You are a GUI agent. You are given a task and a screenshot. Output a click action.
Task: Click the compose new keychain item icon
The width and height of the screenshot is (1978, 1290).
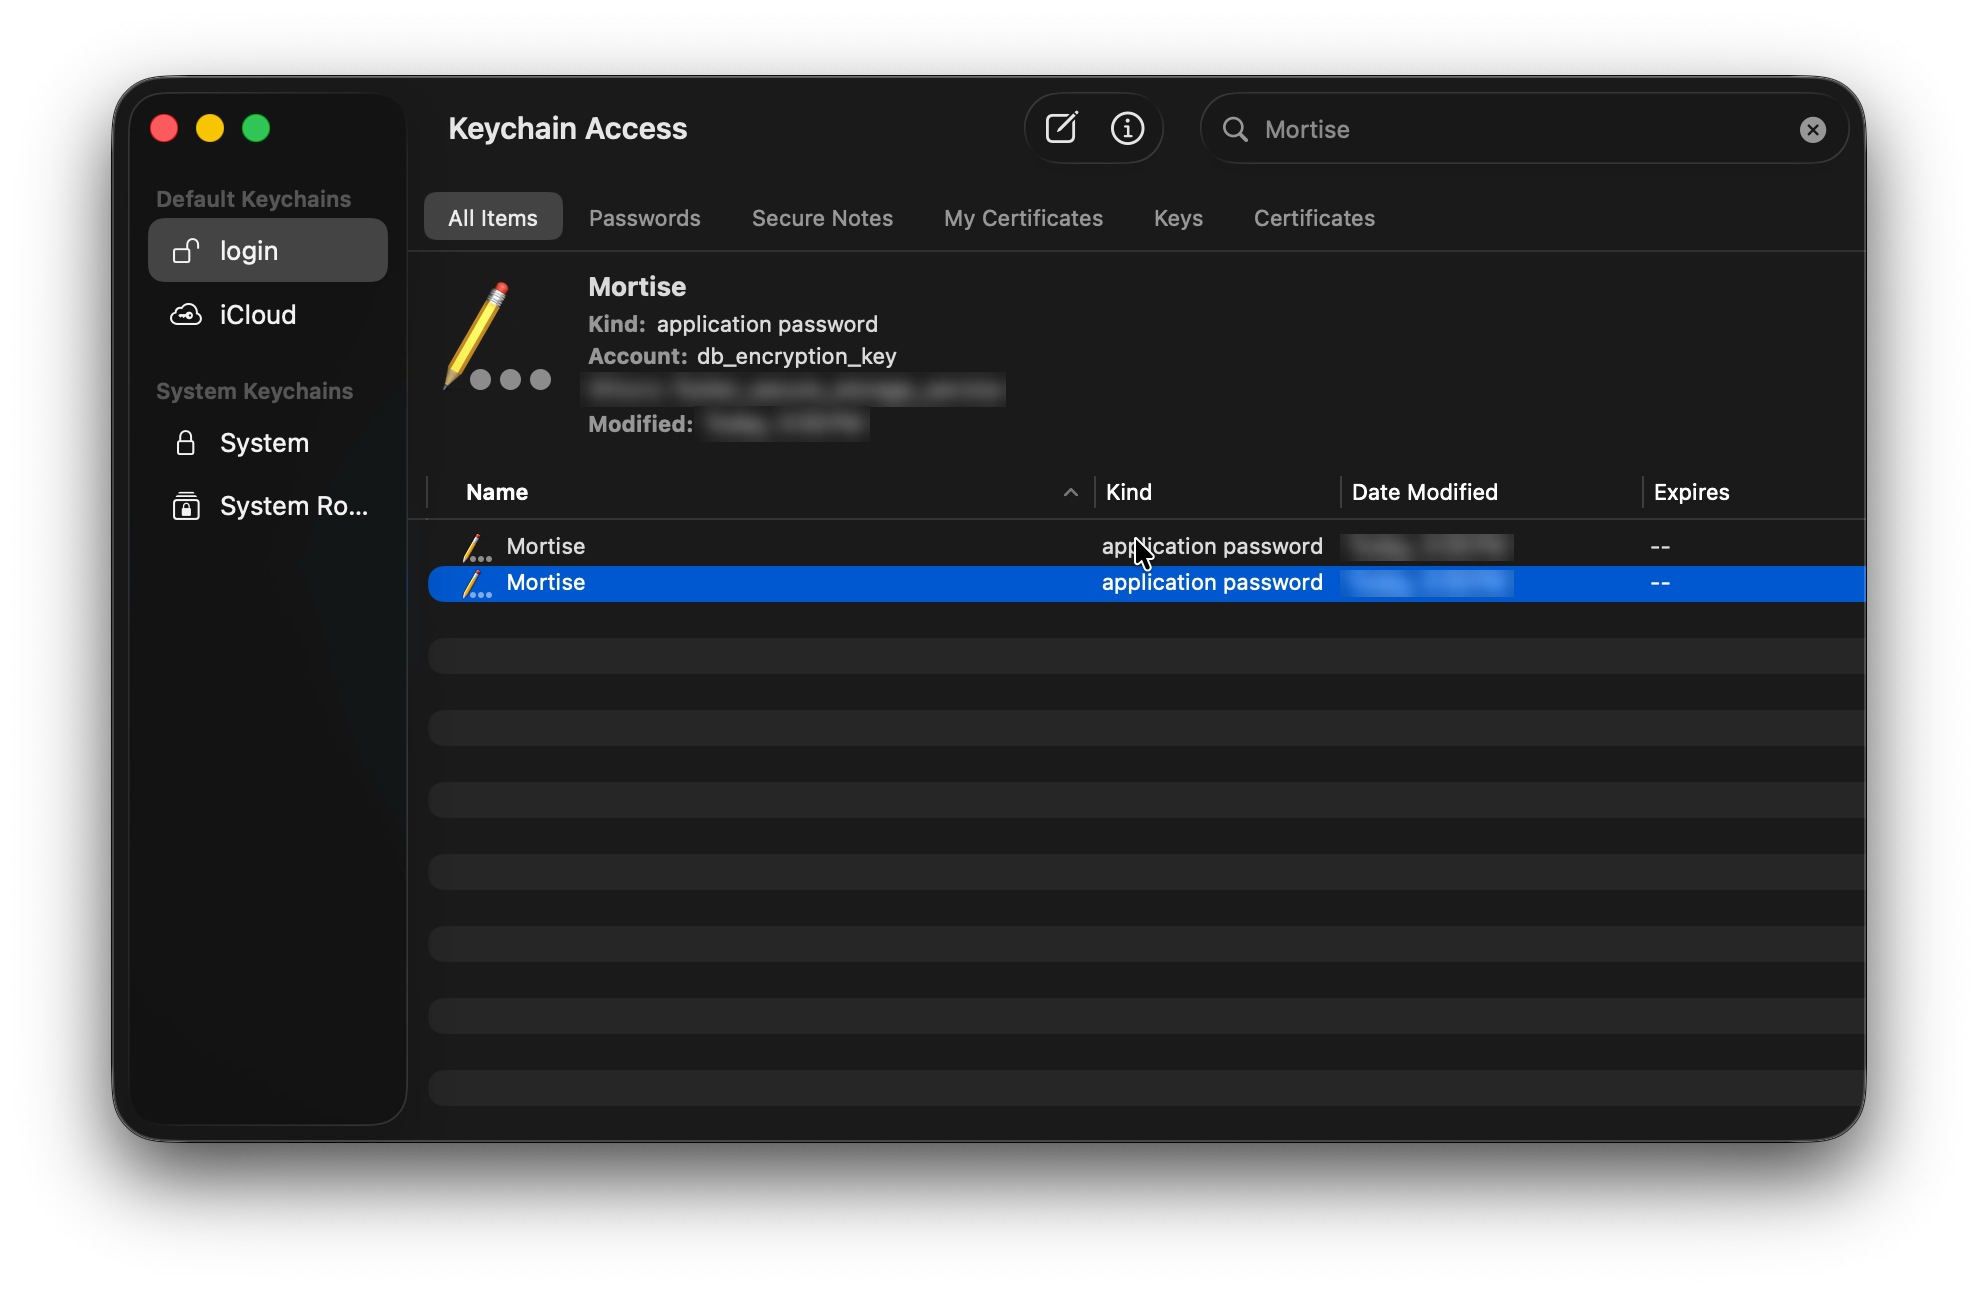(x=1061, y=128)
